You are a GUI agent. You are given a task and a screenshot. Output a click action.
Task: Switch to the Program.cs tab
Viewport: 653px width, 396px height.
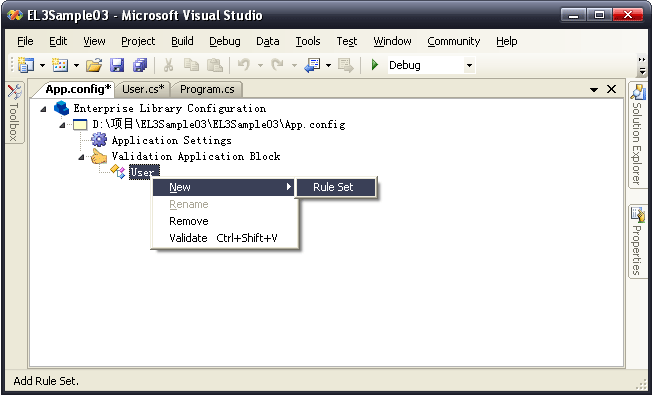(207, 89)
